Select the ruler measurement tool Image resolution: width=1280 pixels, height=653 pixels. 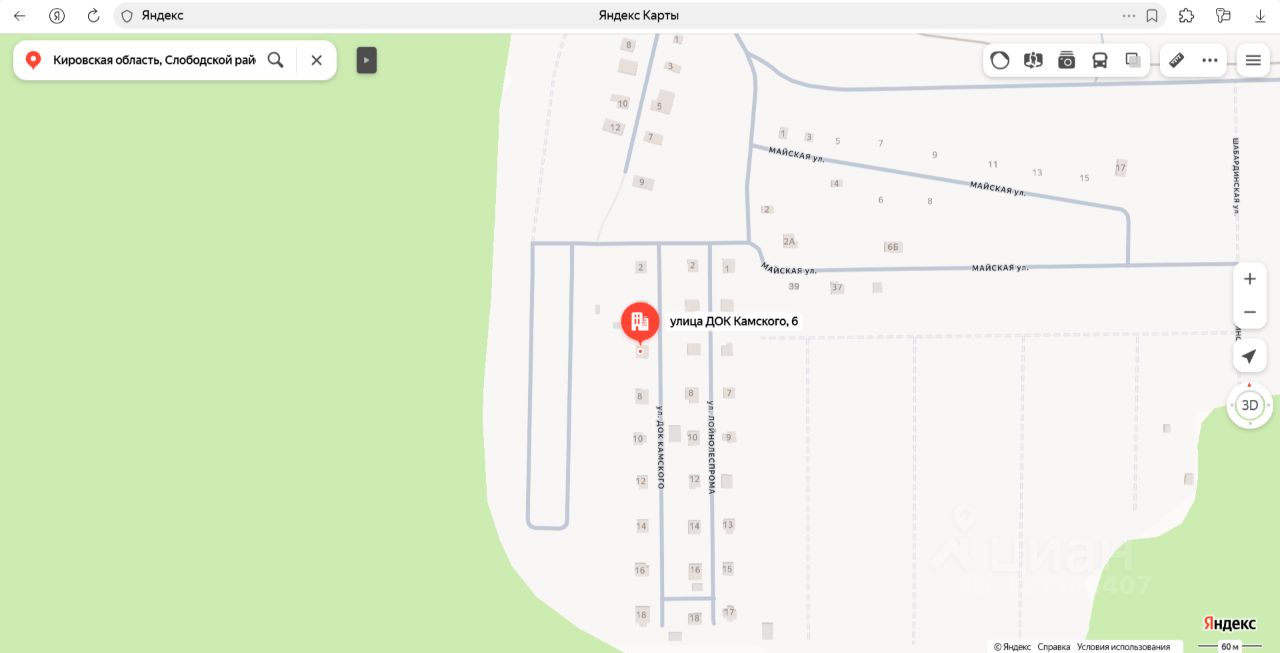click(x=1176, y=60)
